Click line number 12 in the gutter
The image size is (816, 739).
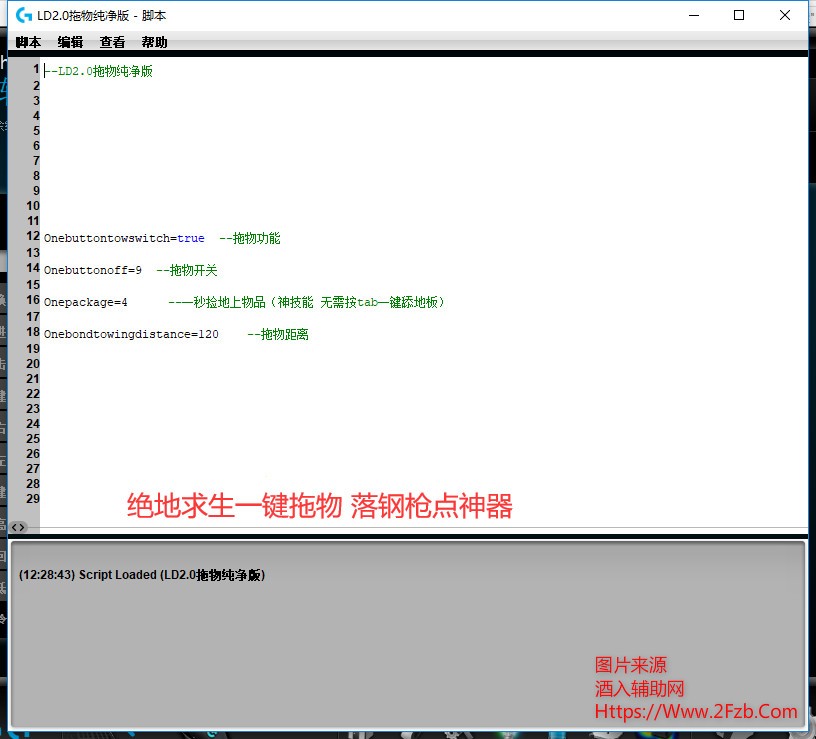click(33, 236)
